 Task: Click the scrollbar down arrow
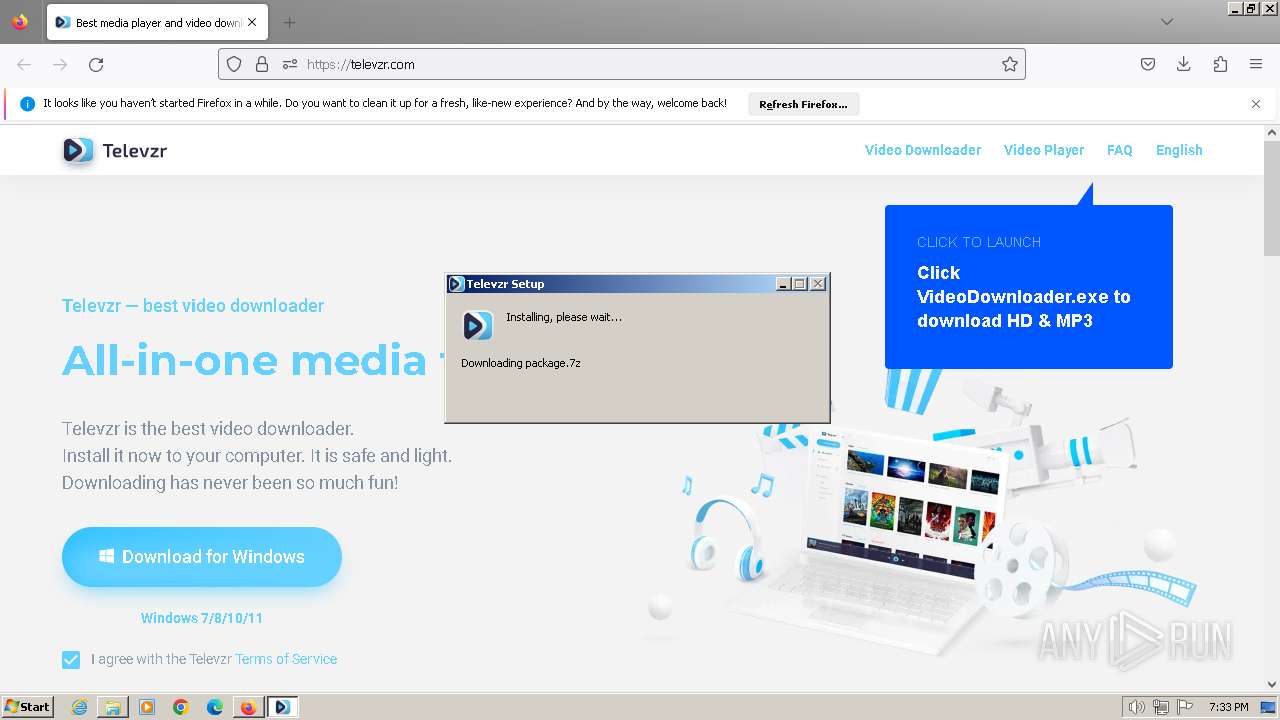click(x=1272, y=685)
